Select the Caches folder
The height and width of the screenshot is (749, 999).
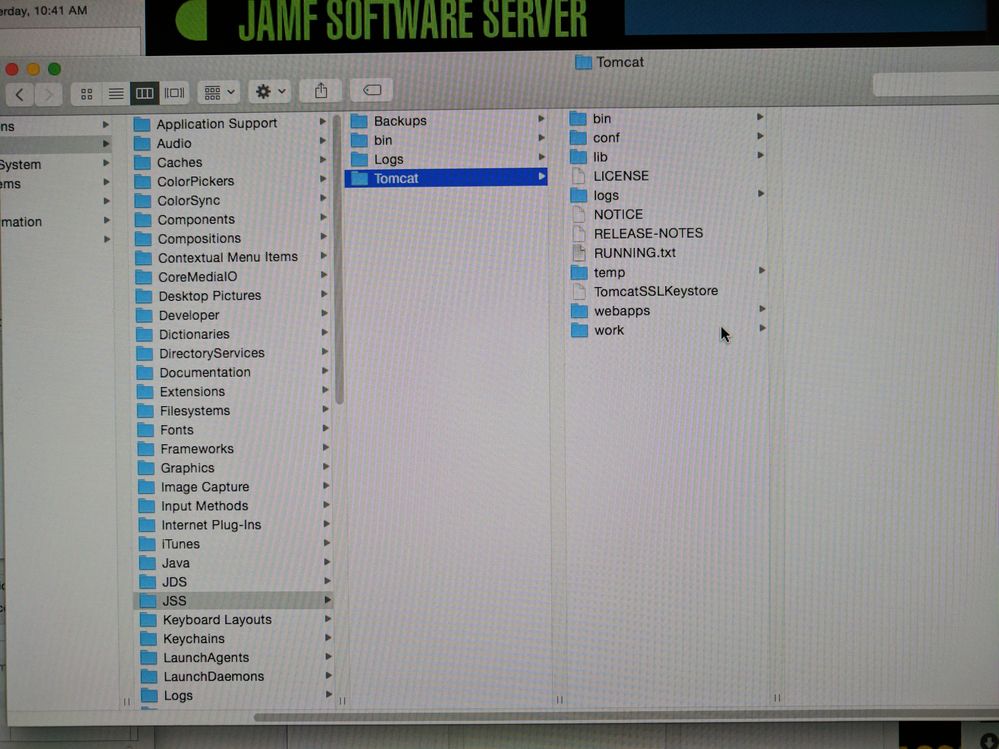pyautogui.click(x=179, y=162)
